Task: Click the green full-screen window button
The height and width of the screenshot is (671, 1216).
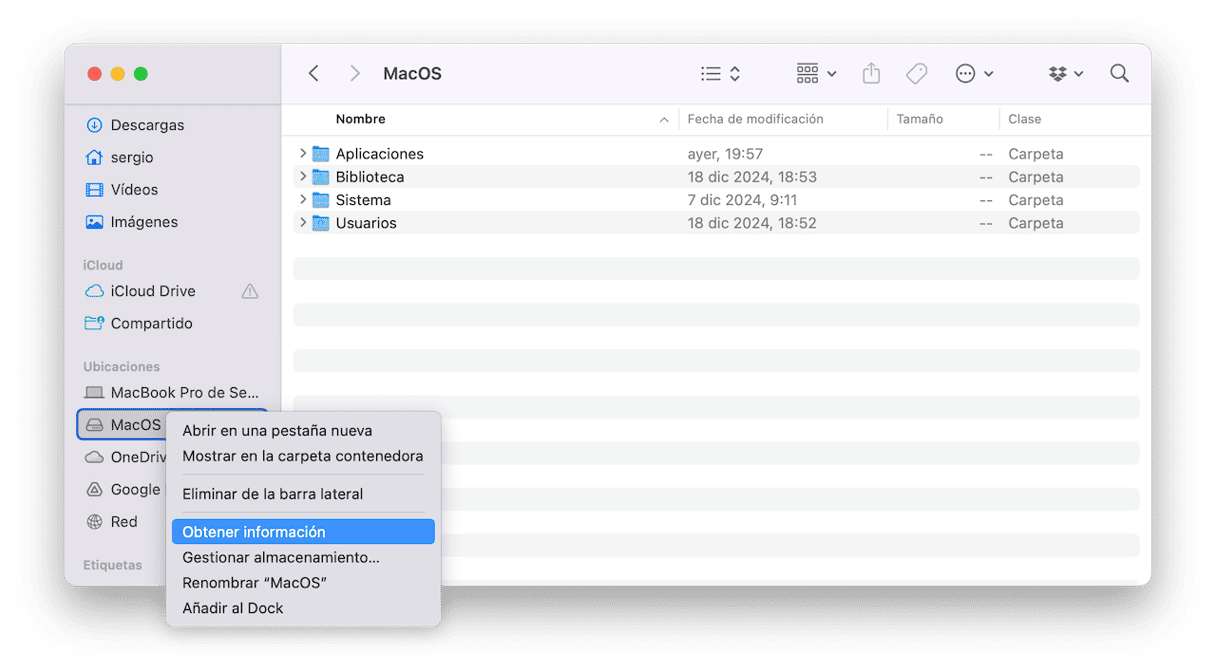Action: tap(141, 74)
